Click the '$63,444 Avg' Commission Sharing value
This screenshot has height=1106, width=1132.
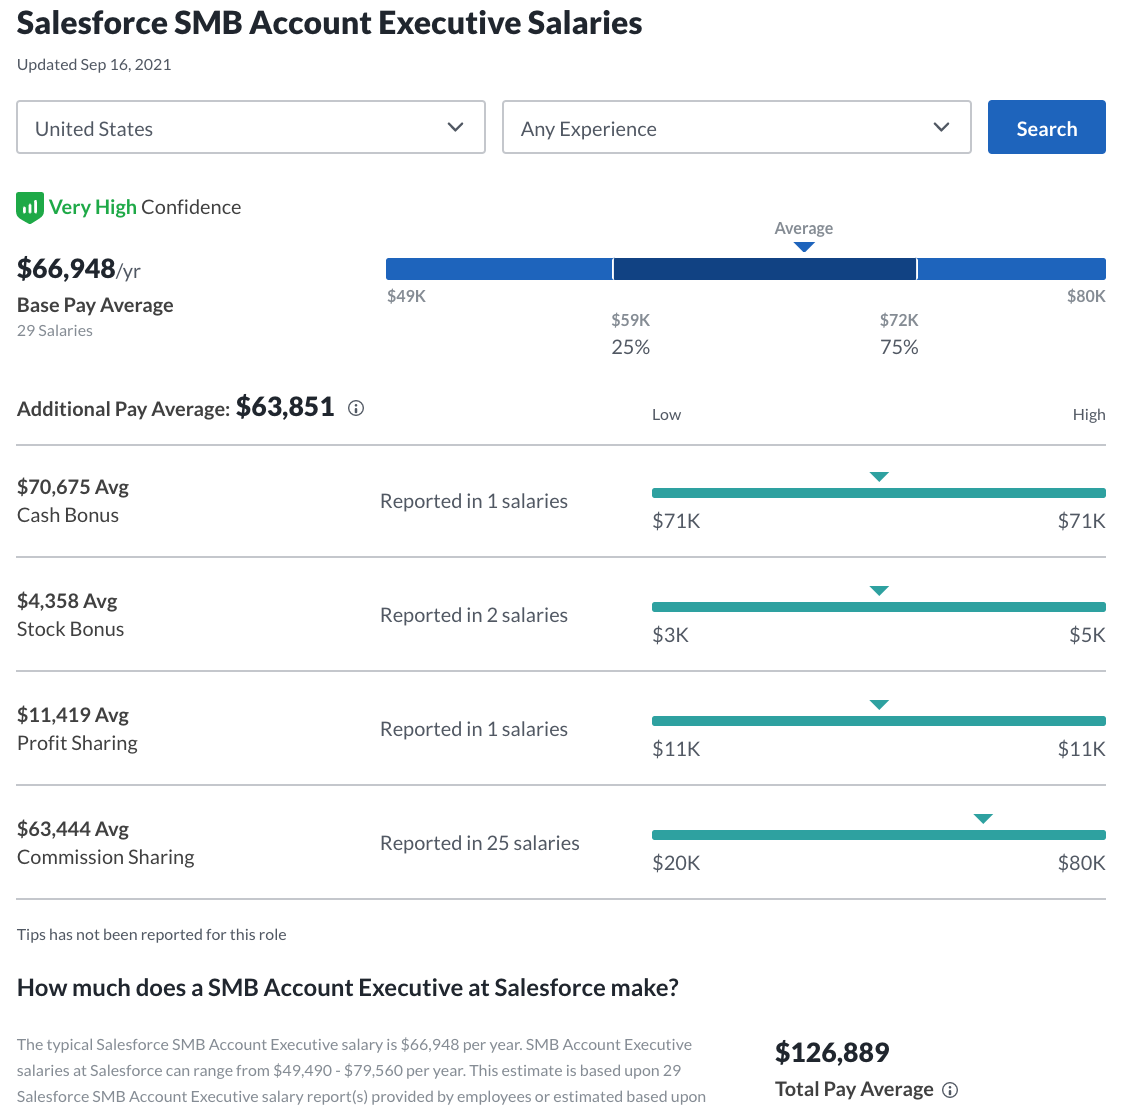point(73,829)
